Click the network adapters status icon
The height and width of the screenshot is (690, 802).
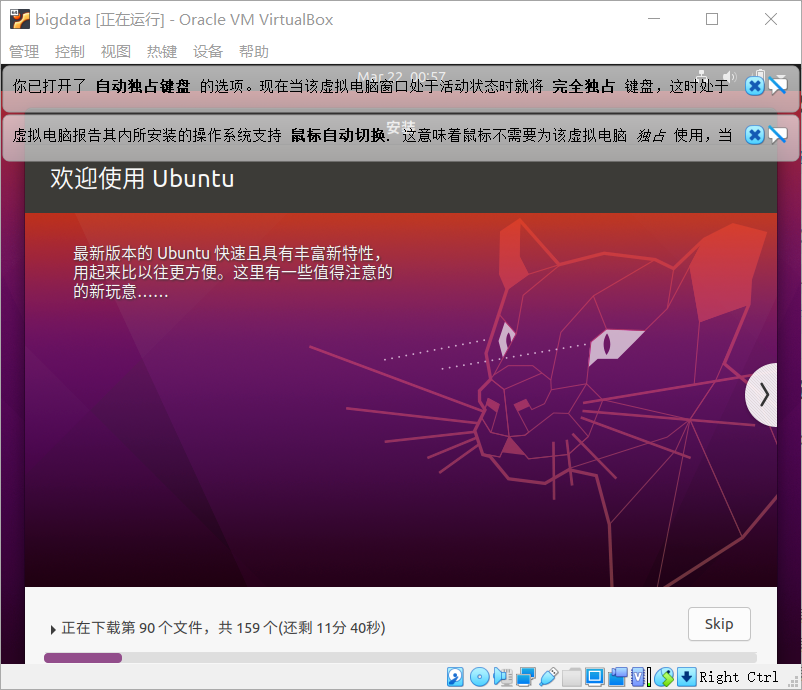(526, 677)
